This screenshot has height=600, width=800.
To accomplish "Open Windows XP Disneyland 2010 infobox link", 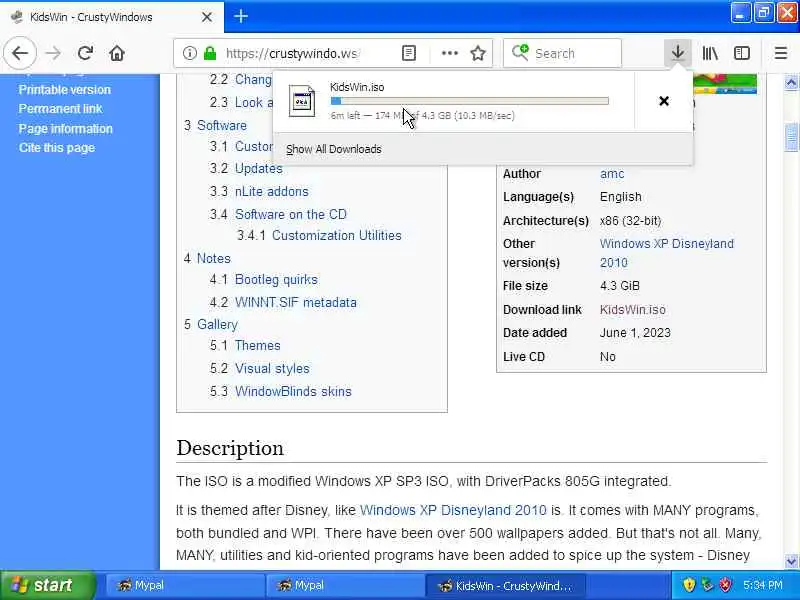I will click(x=666, y=253).
